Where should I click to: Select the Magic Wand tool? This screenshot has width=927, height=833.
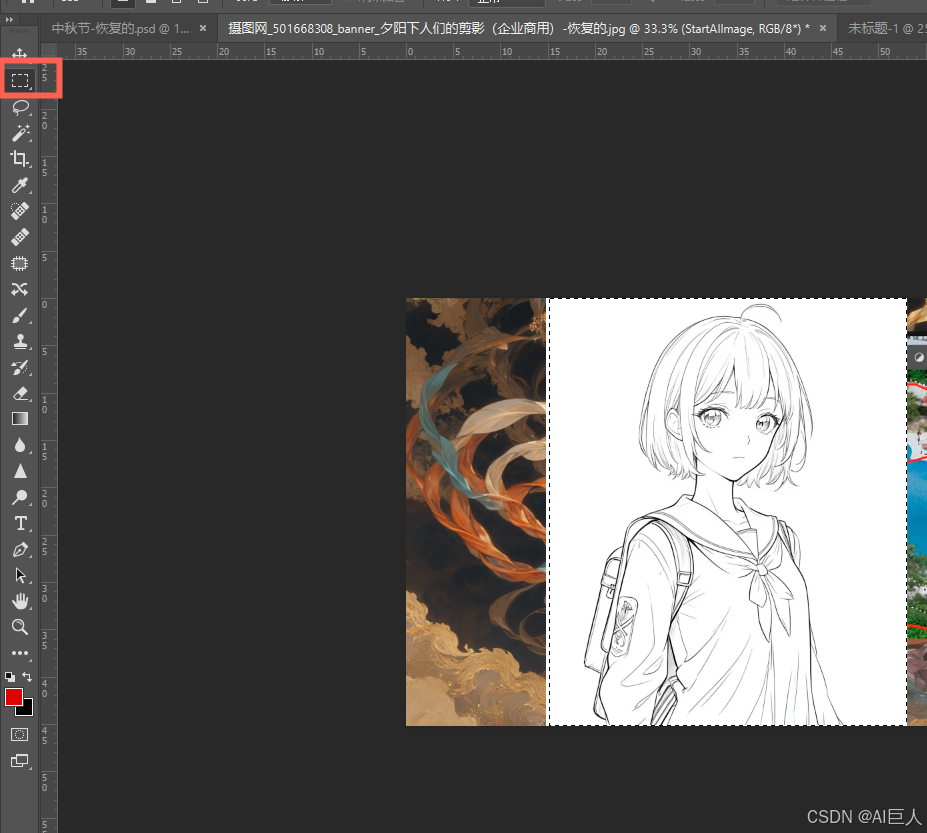tap(20, 133)
